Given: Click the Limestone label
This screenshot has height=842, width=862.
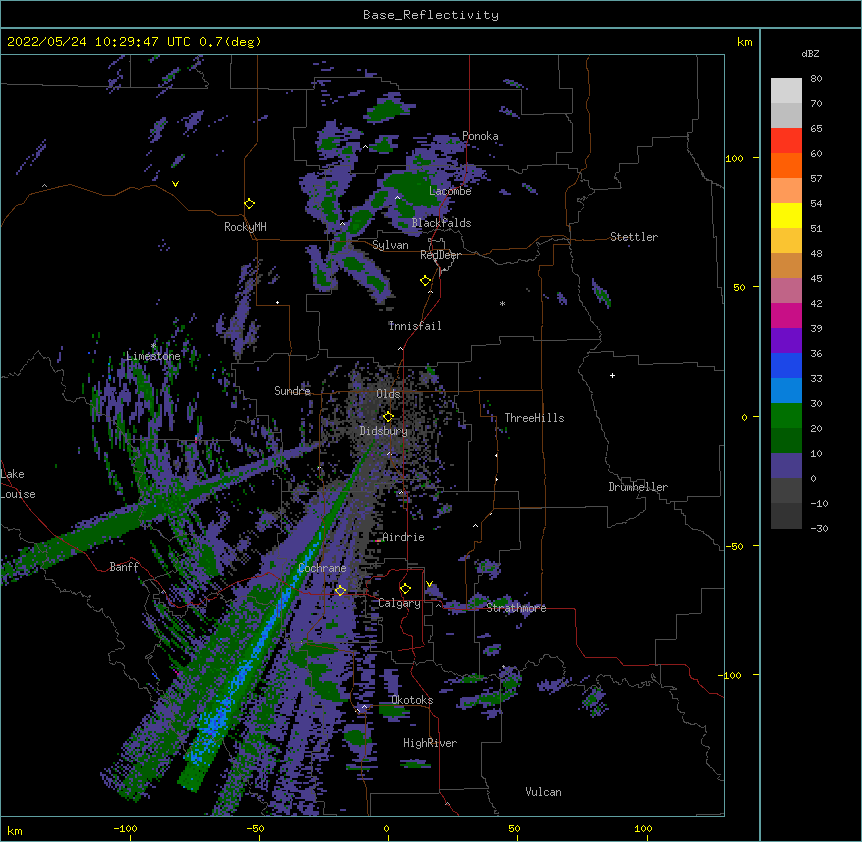Looking at the screenshot, I should [x=153, y=356].
